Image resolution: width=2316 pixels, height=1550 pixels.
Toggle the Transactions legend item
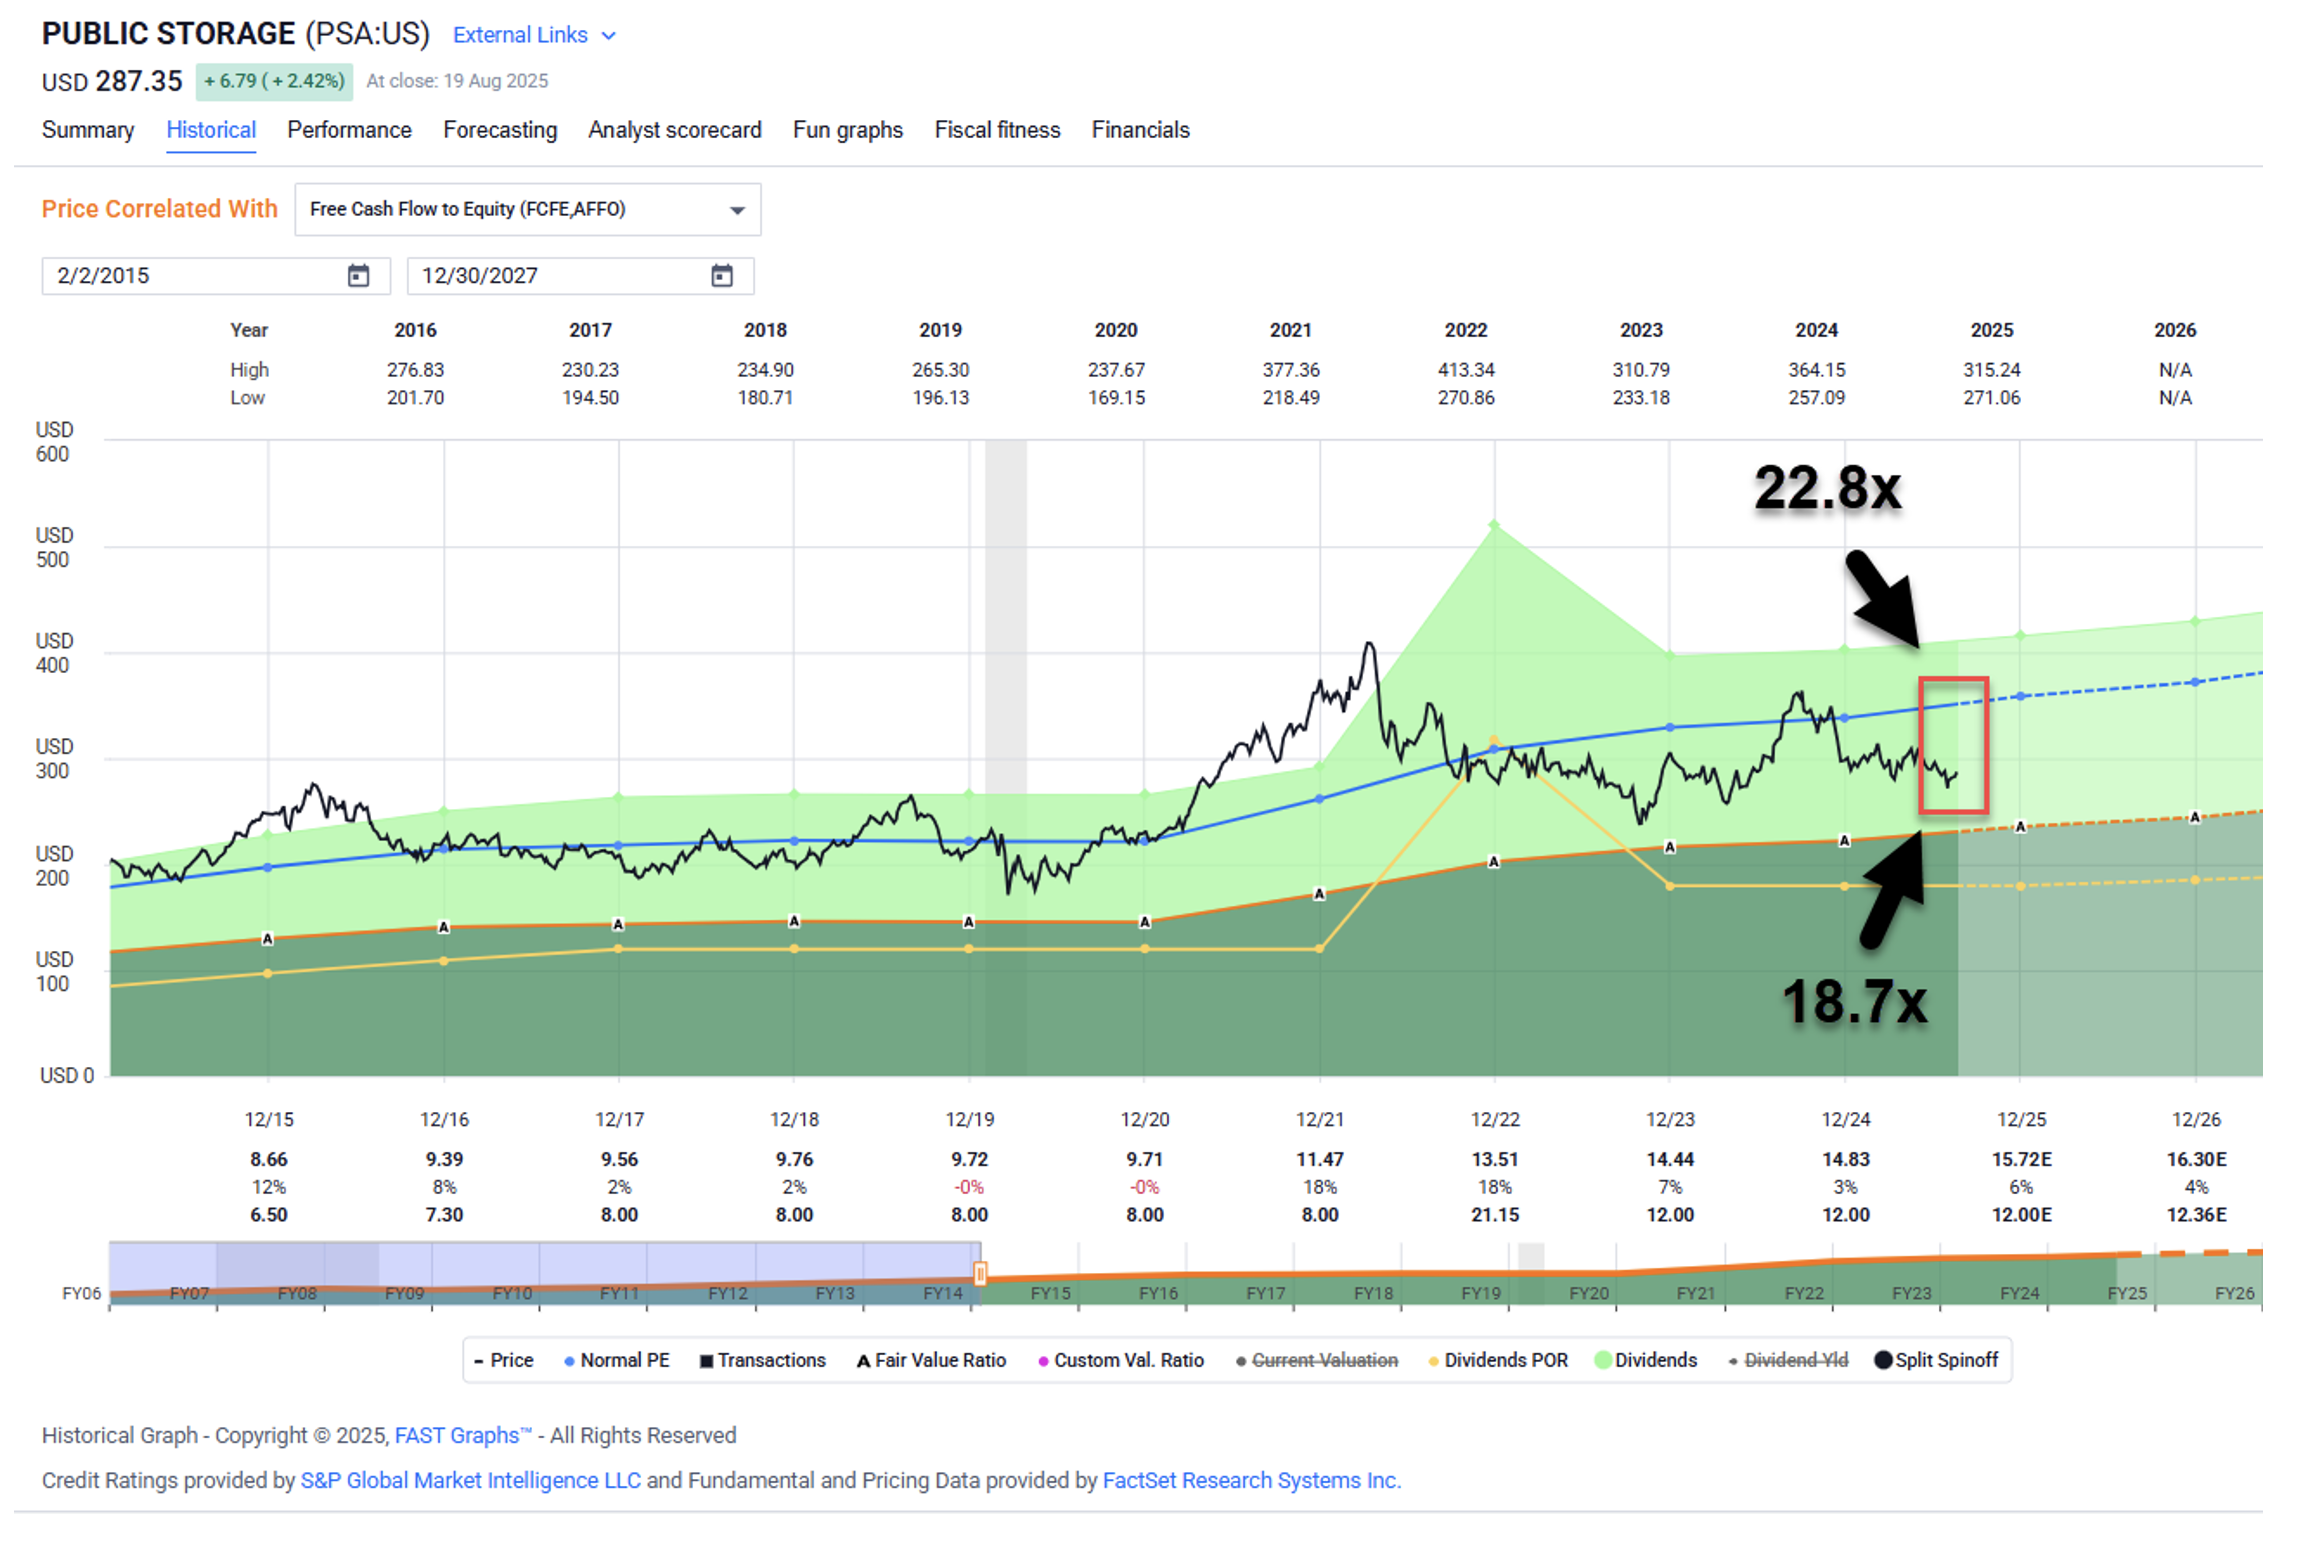tap(762, 1360)
